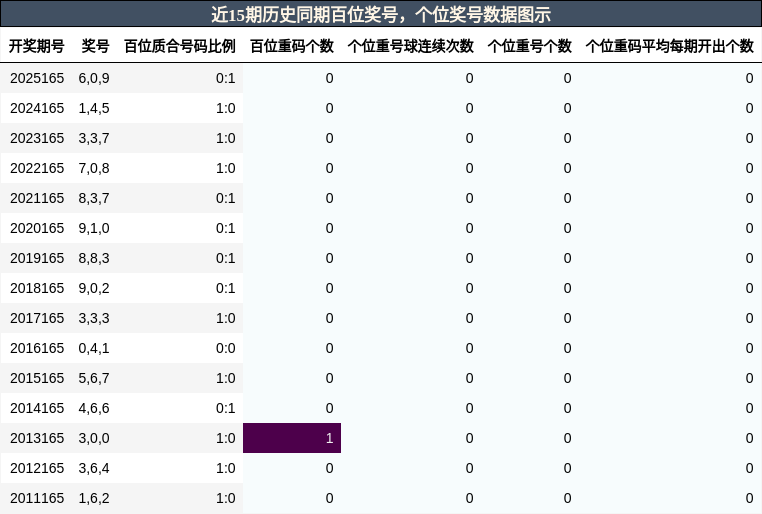Screen dimensions: 762x514
Task: Click ratio 1:0 in row 2022165
Action: point(225,169)
